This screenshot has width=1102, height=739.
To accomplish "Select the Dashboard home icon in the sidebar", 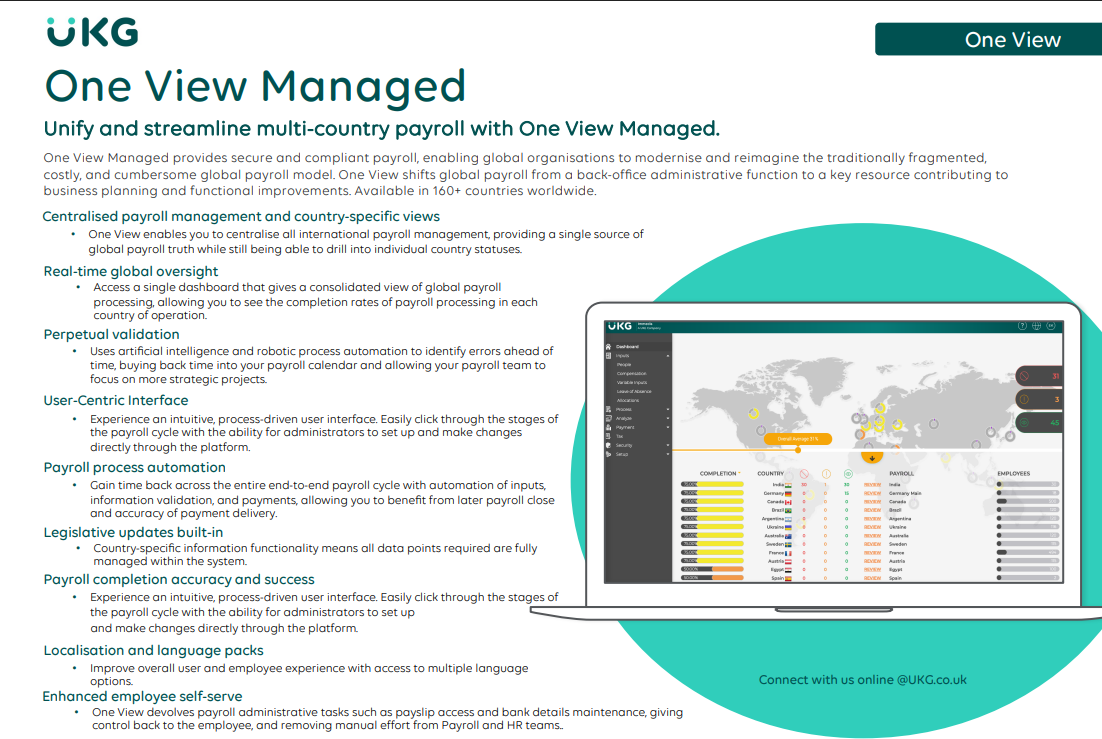I will pyautogui.click(x=608, y=346).
